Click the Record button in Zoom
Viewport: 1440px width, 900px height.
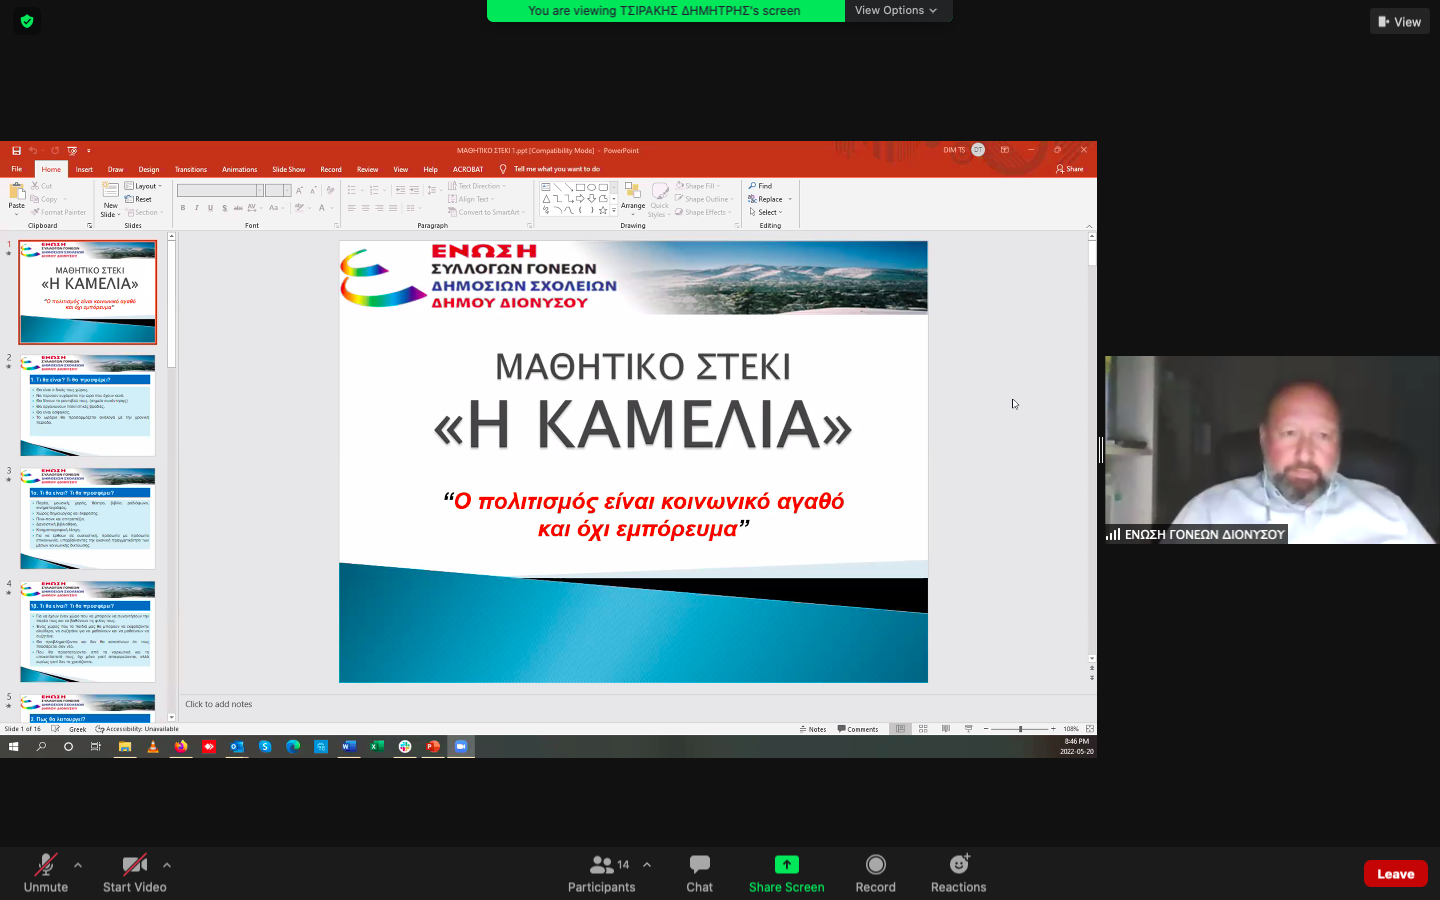[876, 873]
